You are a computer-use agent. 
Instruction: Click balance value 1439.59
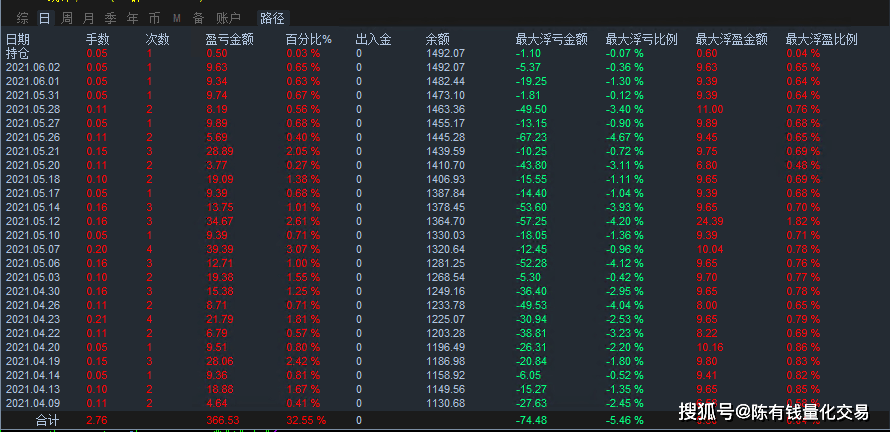(x=445, y=151)
